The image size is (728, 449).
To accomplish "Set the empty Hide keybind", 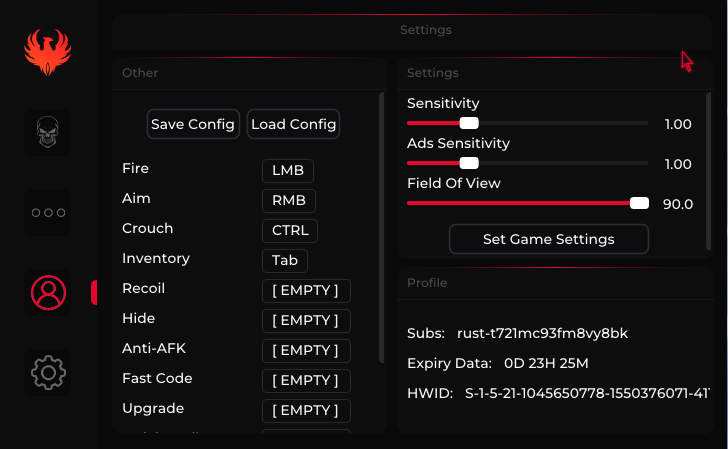I will (306, 321).
